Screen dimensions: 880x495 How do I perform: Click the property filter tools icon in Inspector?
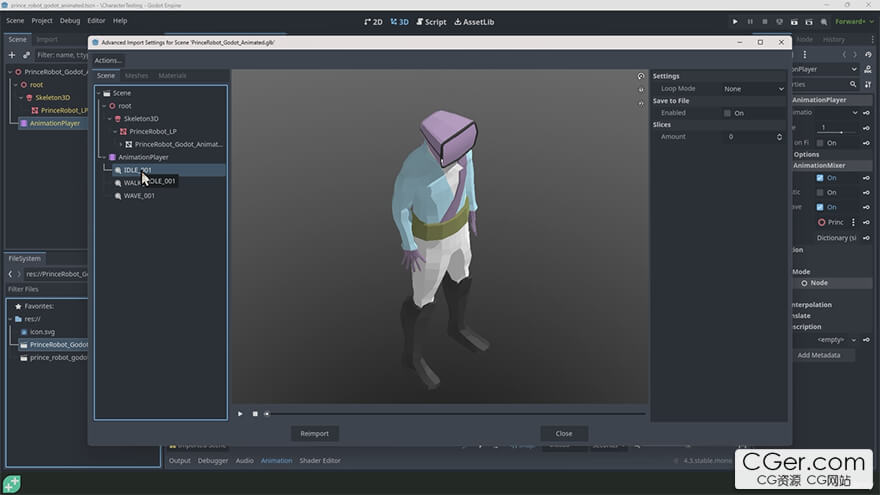click(x=868, y=84)
